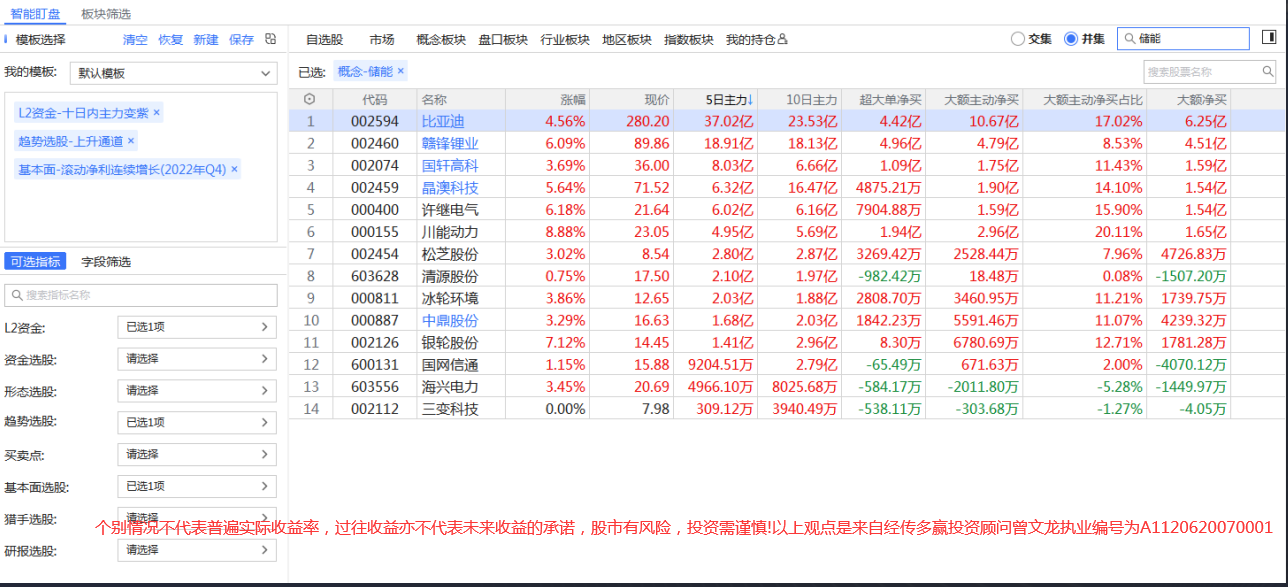This screenshot has width=1288, height=587.
Task: Click the template manager icon beside 保存
Action: [x=270, y=39]
